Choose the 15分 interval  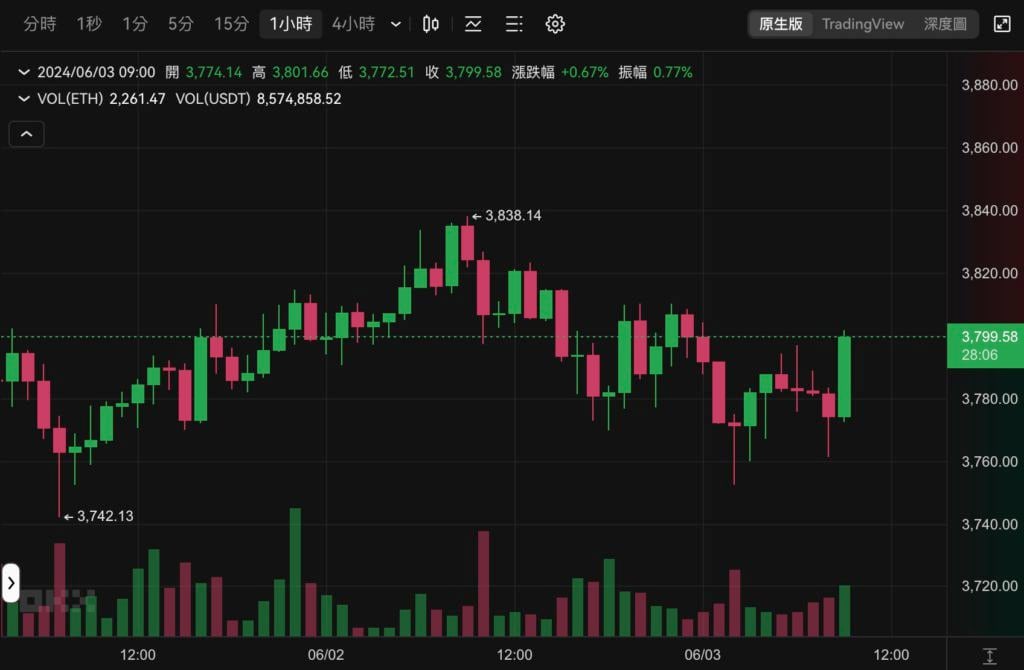[x=231, y=24]
